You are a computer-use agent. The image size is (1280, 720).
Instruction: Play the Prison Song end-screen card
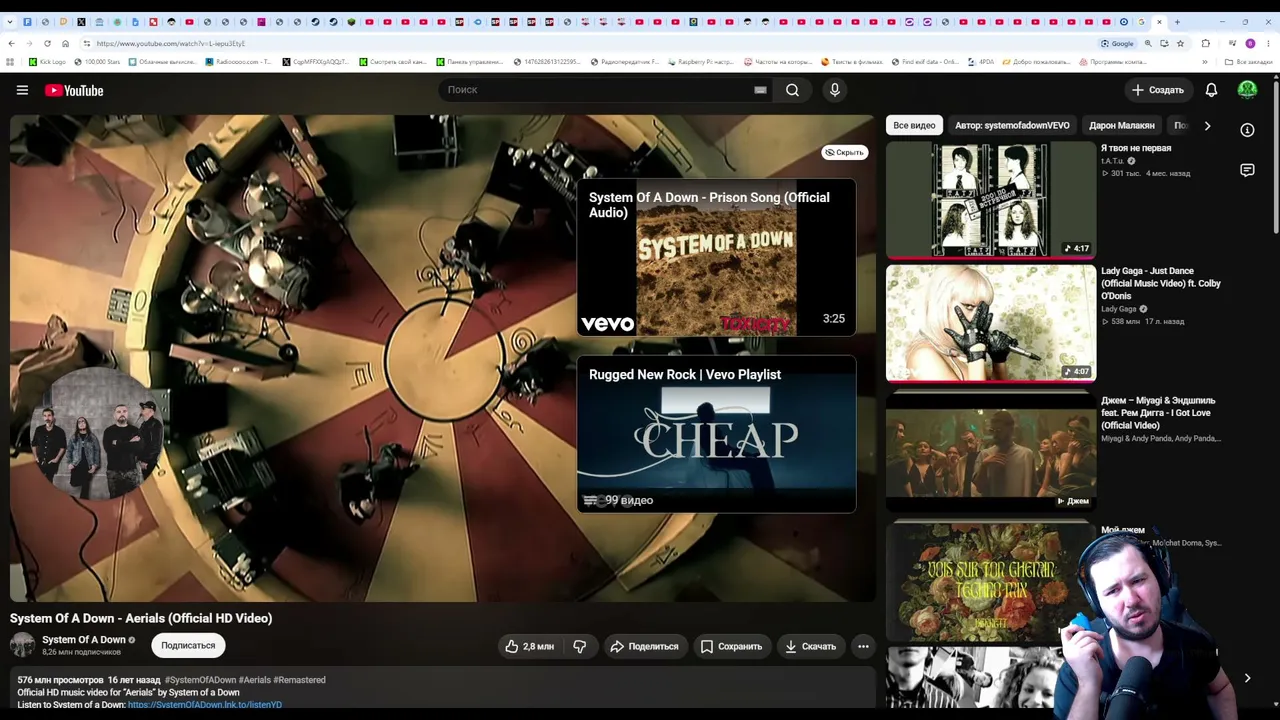(x=717, y=257)
